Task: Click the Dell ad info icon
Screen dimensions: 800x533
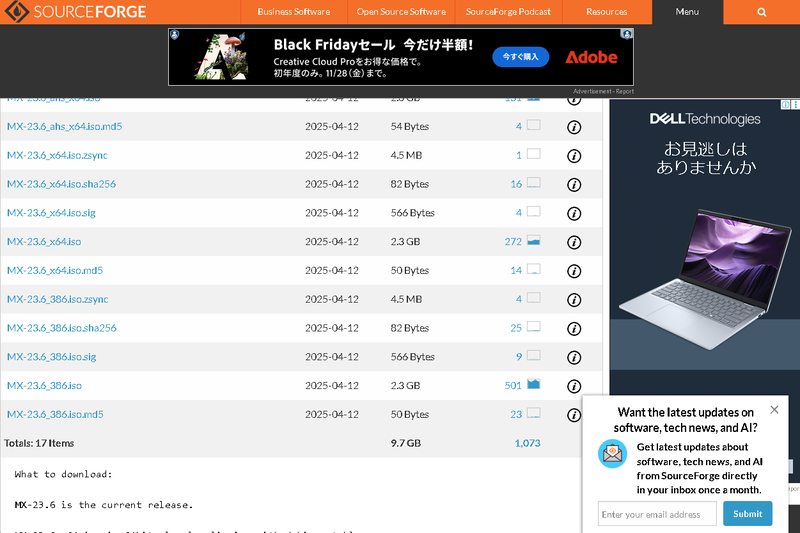Action: (x=786, y=105)
